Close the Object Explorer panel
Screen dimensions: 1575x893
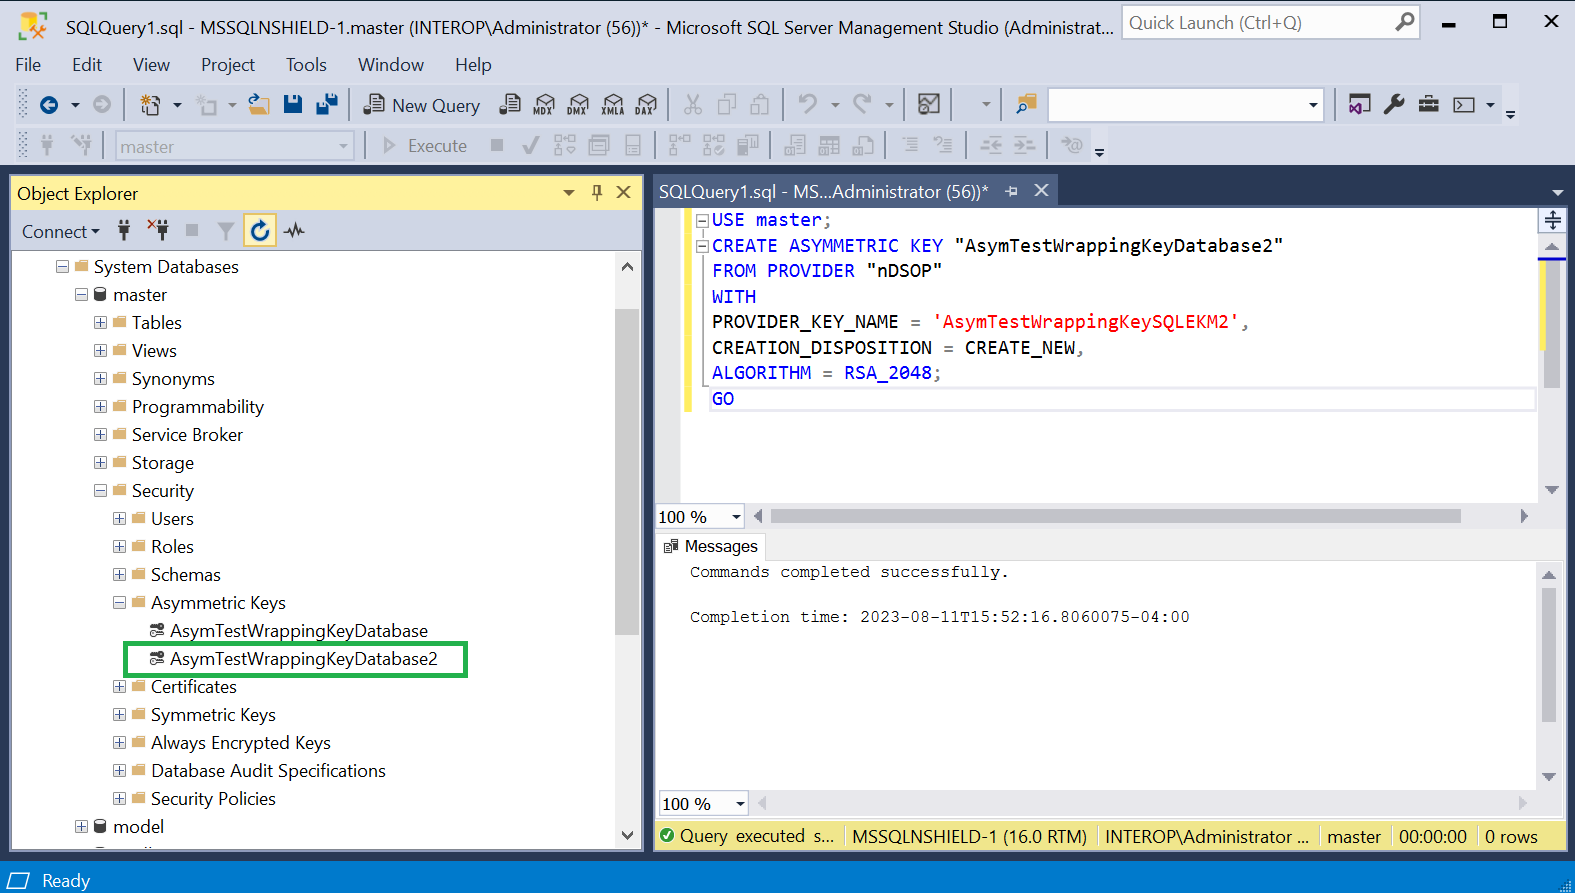point(624,192)
